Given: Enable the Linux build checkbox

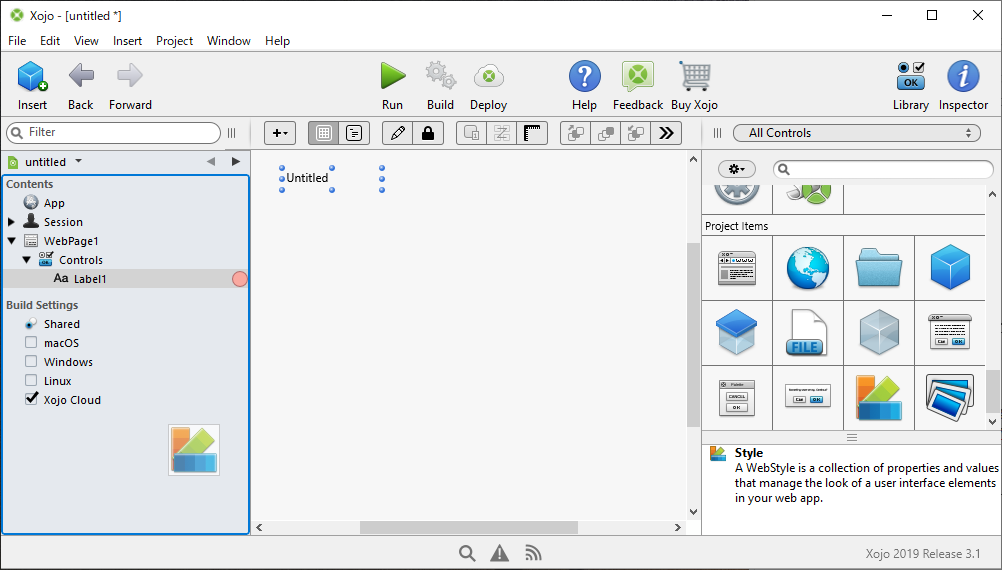Looking at the screenshot, I should [x=31, y=380].
